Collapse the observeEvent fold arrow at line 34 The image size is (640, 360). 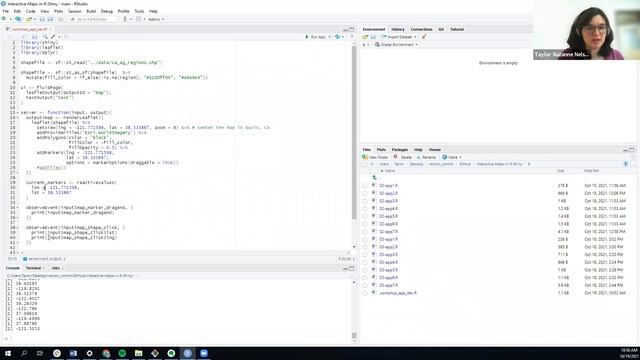tap(18, 208)
